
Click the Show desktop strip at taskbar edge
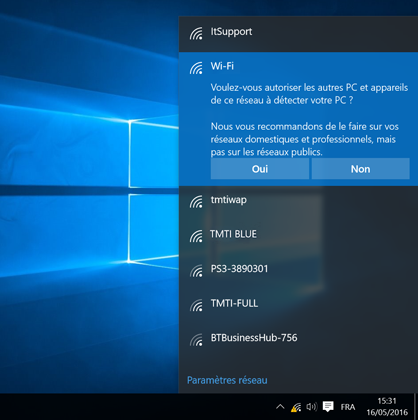click(x=416, y=407)
